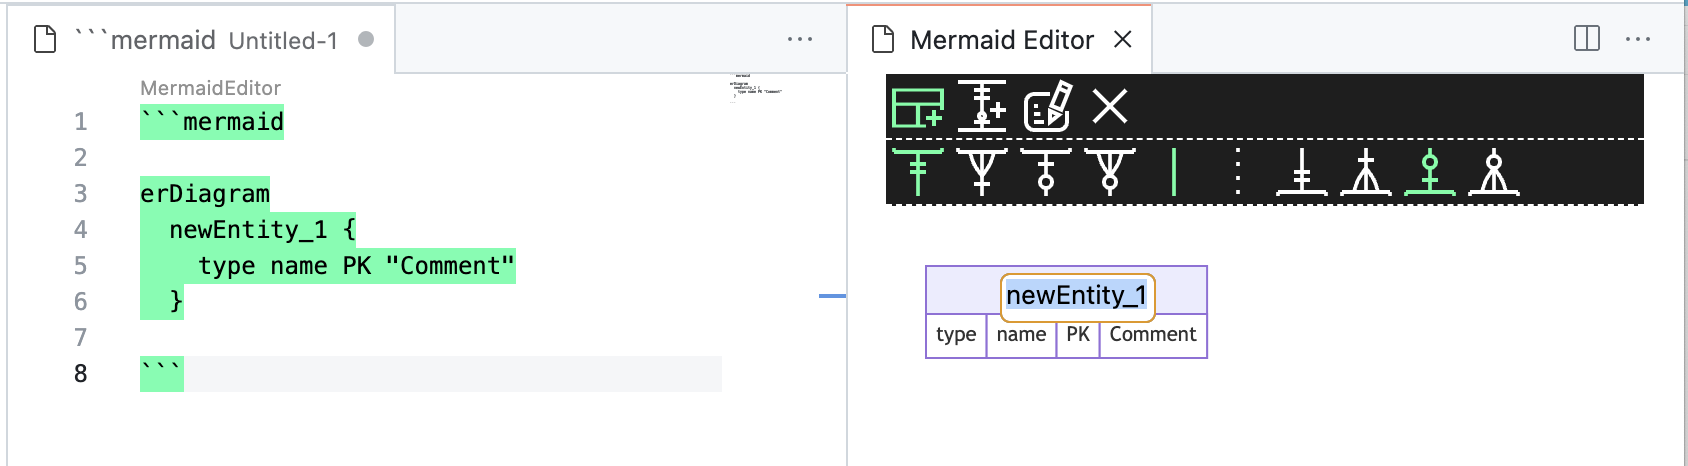1688x466 pixels.
Task: Select end cardinality exactly-one icon
Action: 1302,171
